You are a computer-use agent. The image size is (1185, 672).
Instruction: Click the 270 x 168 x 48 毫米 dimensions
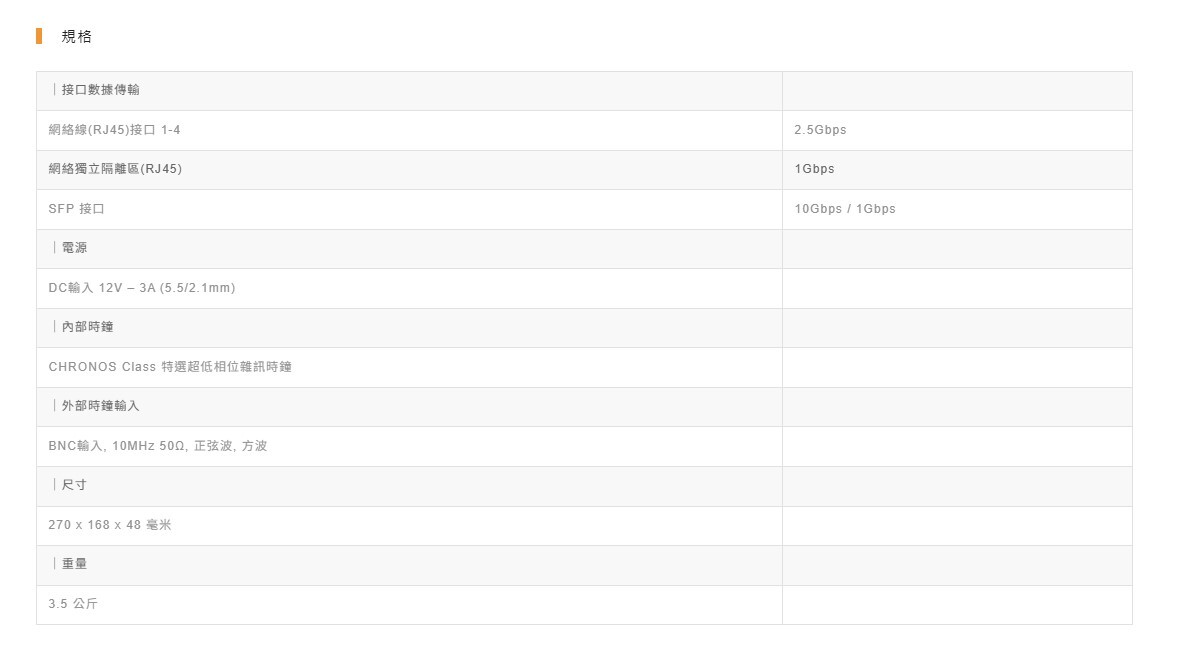[x=110, y=525]
